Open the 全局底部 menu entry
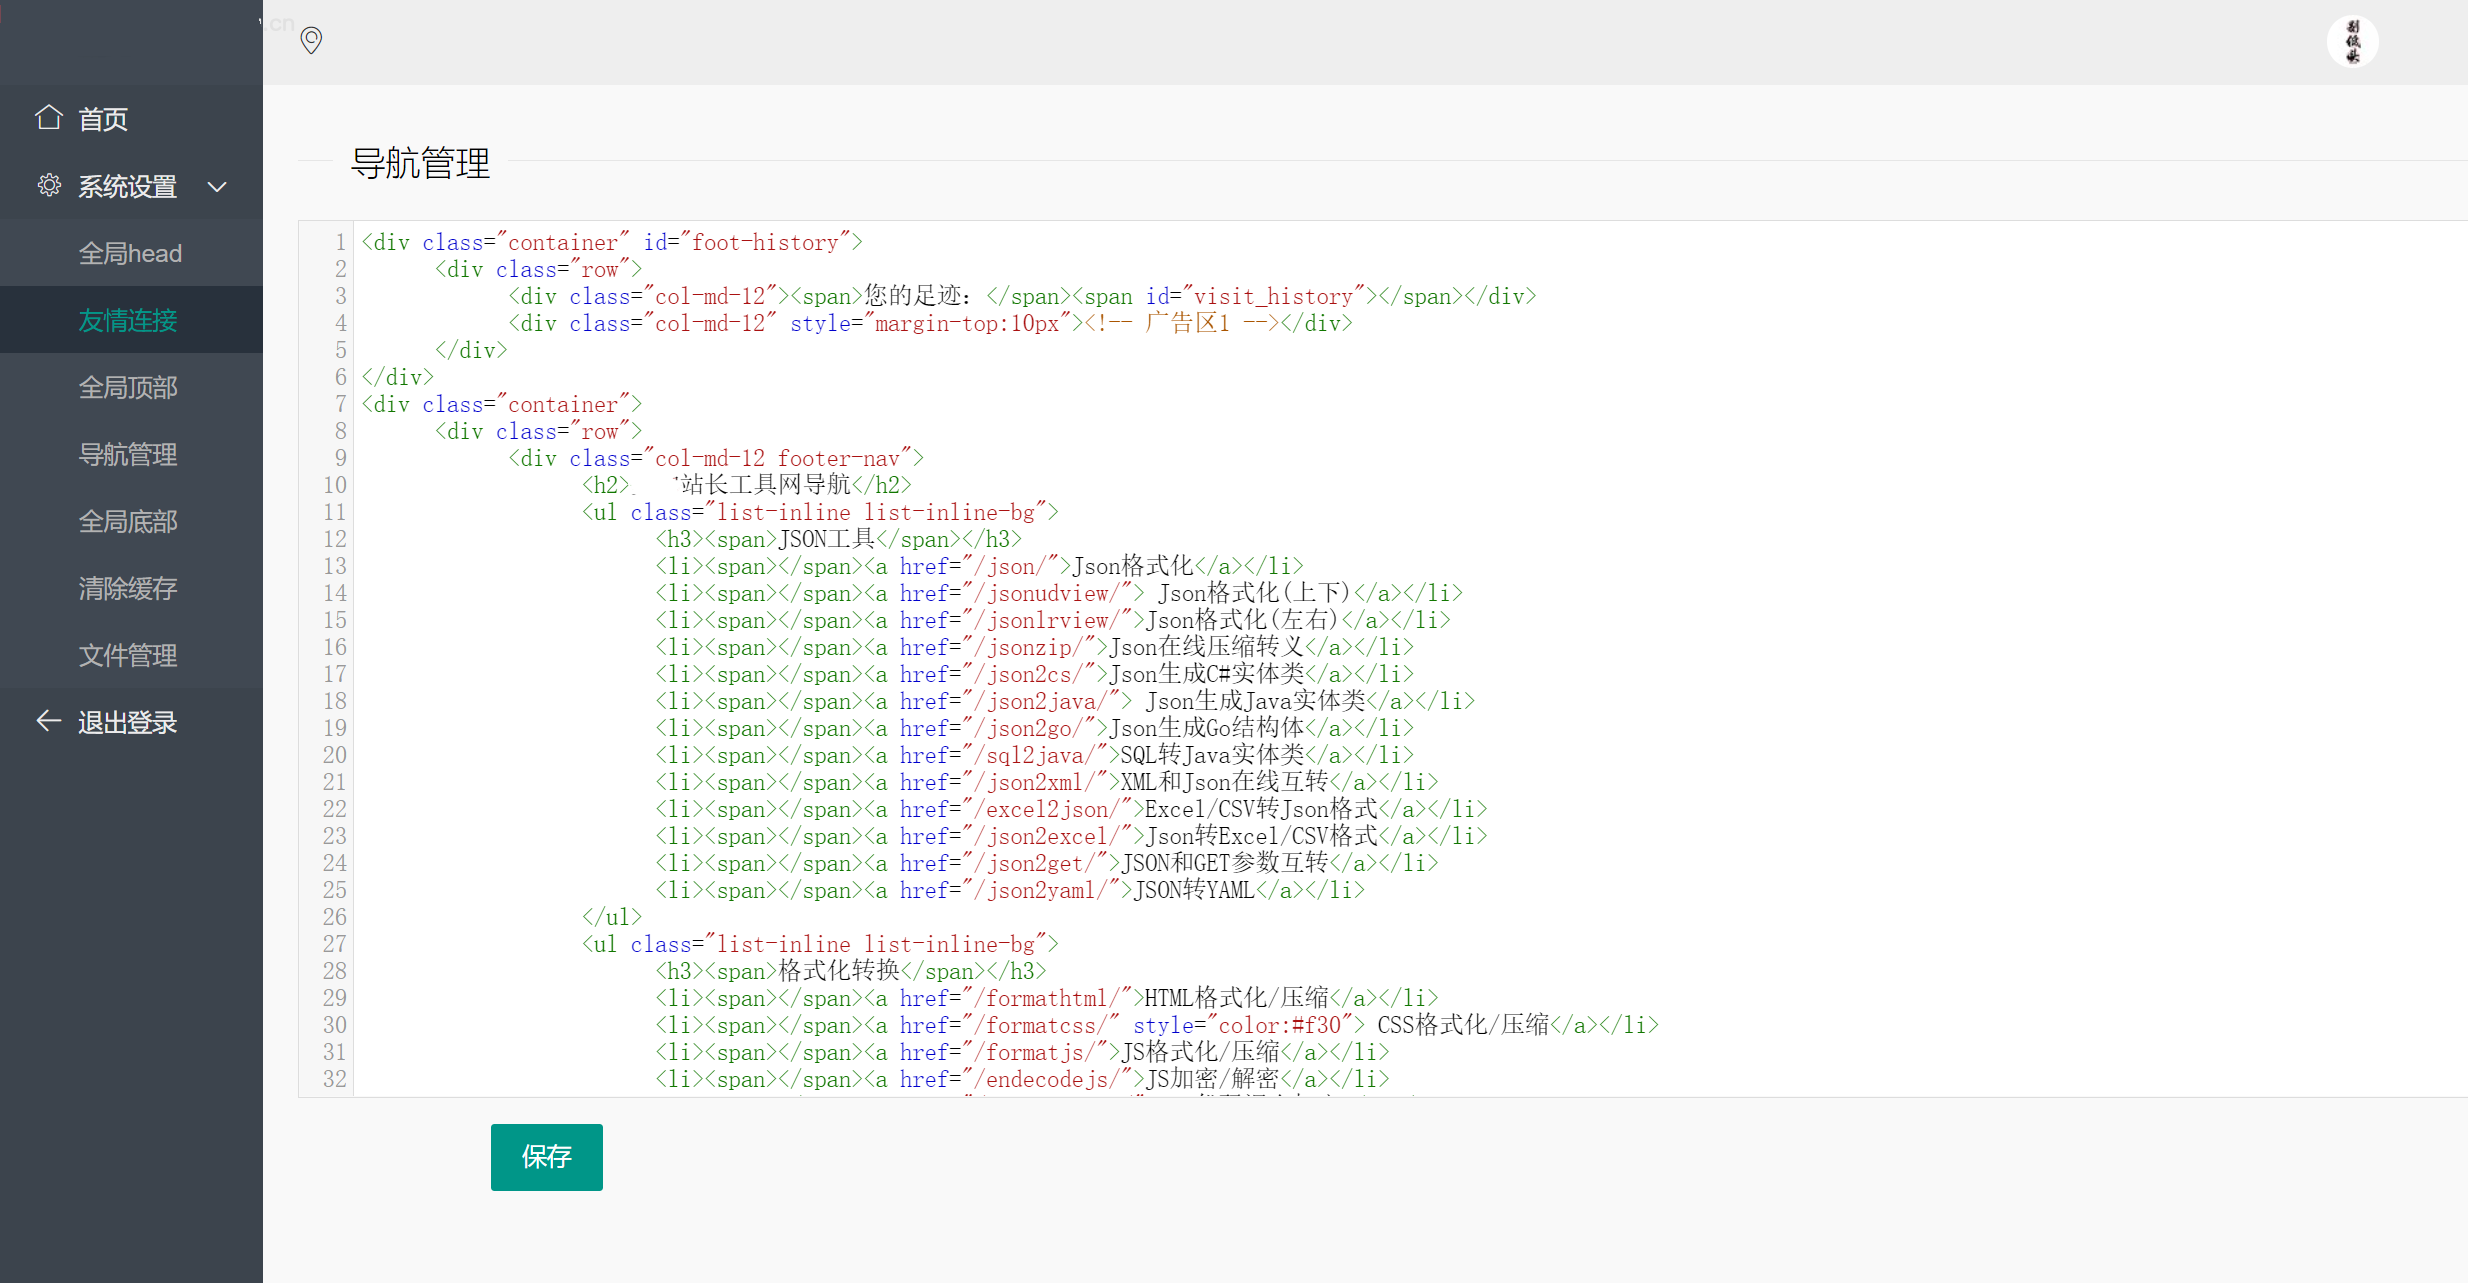This screenshot has height=1283, width=2468. point(131,521)
